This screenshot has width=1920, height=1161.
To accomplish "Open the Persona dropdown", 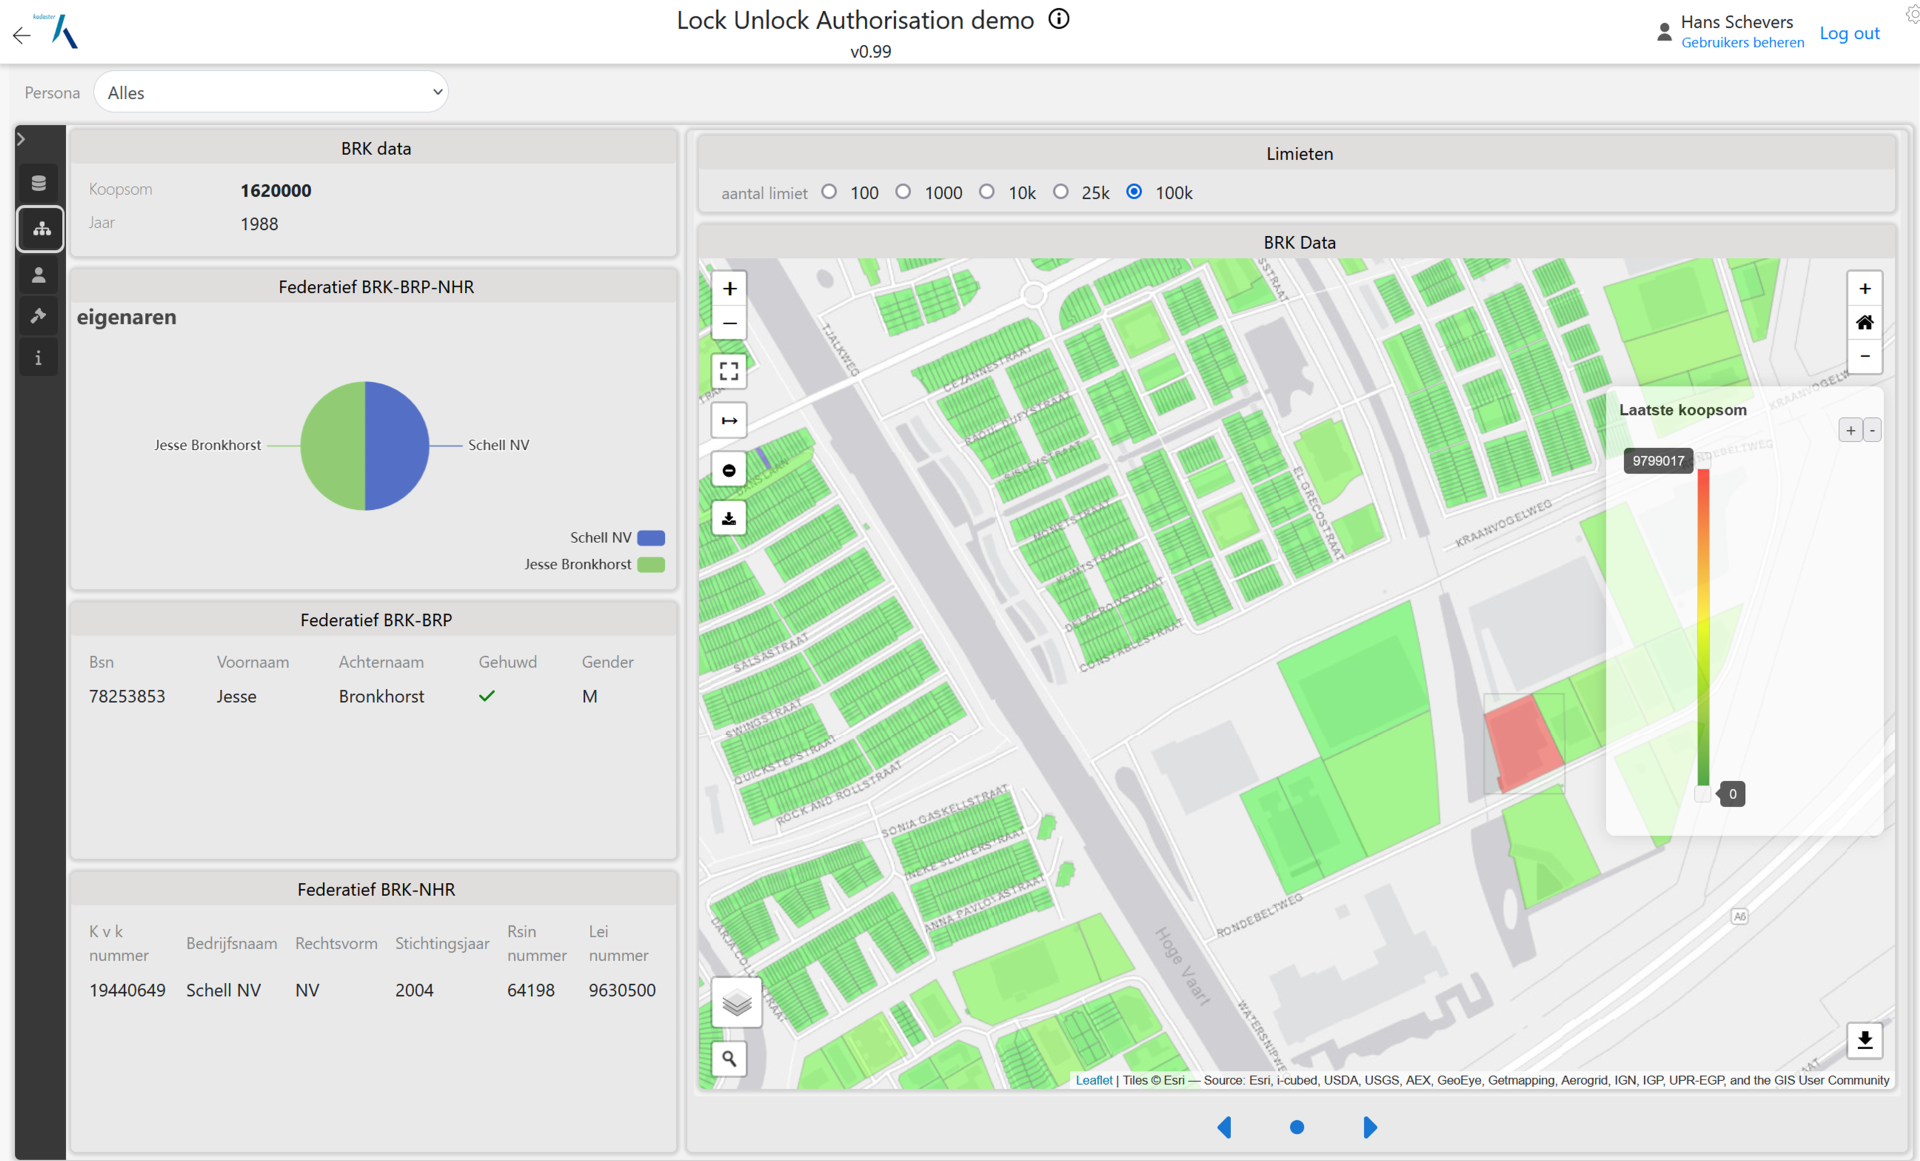I will pos(271,92).
